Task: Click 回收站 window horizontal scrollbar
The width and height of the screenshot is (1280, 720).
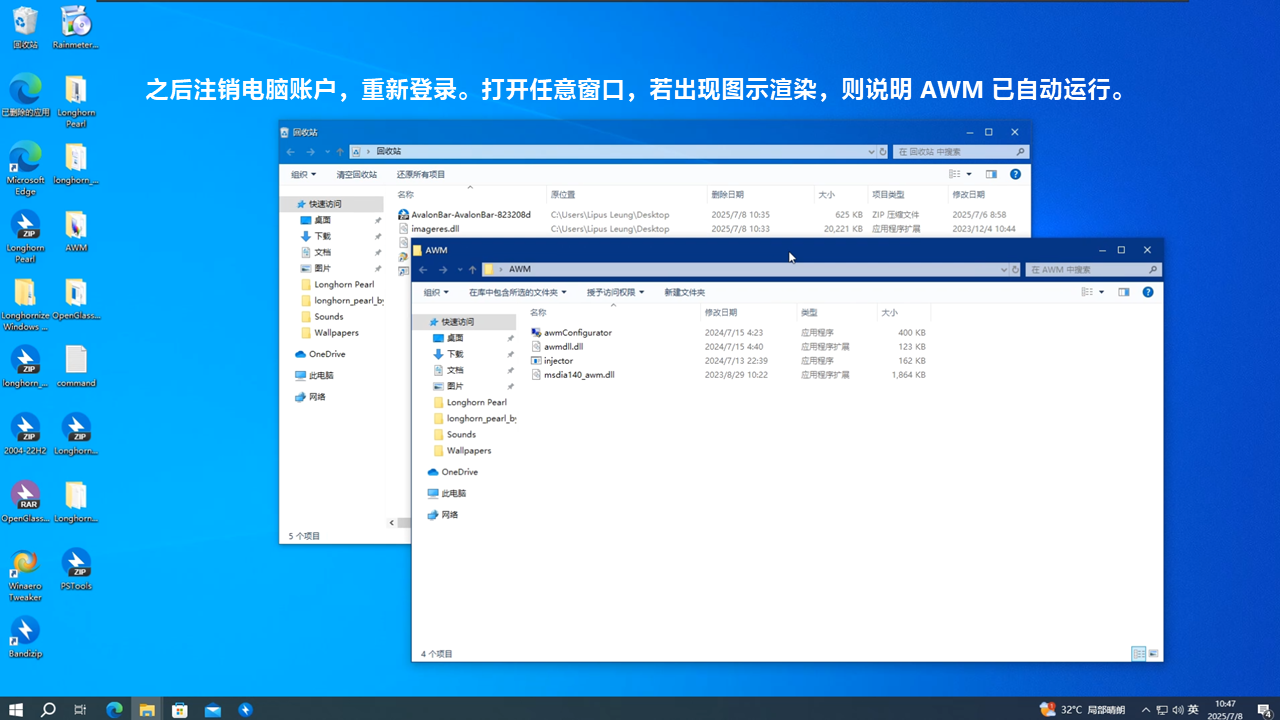Action: (404, 522)
